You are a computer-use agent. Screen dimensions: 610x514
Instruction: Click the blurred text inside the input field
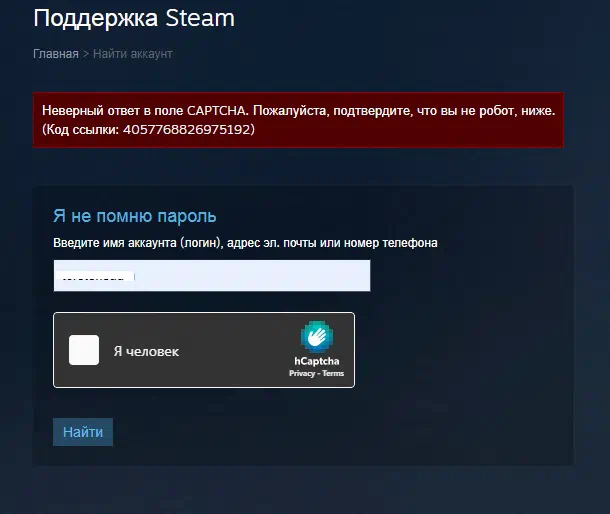click(95, 276)
